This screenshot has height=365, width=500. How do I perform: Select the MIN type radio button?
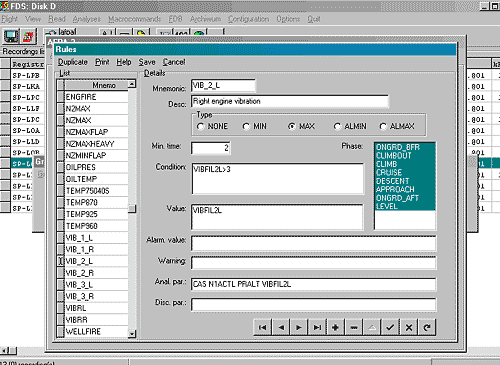246,127
